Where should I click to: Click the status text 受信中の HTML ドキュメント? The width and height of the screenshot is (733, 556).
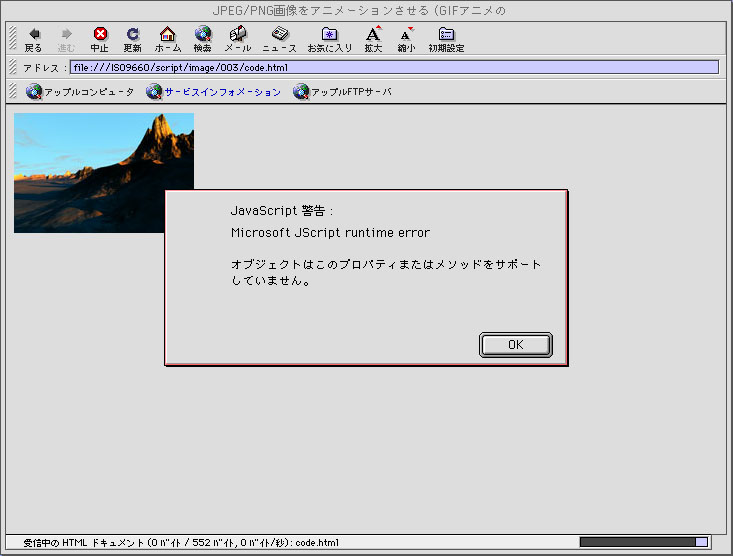(84, 542)
